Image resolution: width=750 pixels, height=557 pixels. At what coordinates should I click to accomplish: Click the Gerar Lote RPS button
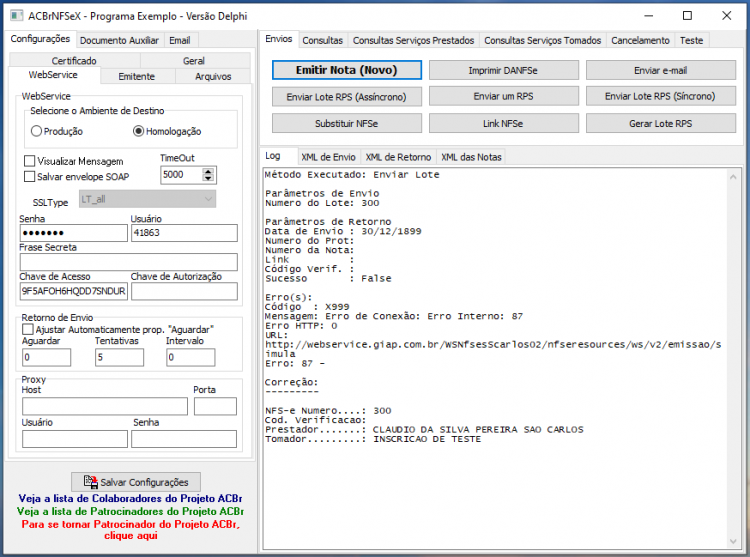[x=661, y=123]
